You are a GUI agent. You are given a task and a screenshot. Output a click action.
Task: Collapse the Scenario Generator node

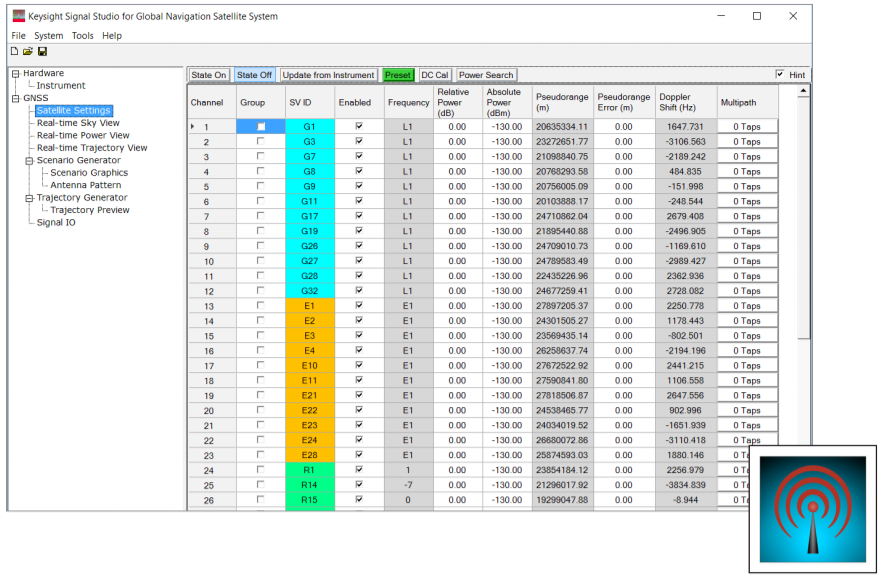(x=29, y=161)
